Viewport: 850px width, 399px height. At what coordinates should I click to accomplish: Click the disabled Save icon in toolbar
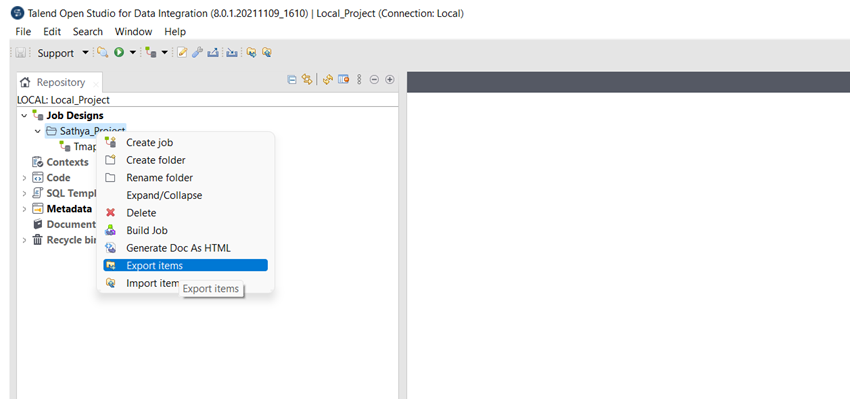pos(21,53)
